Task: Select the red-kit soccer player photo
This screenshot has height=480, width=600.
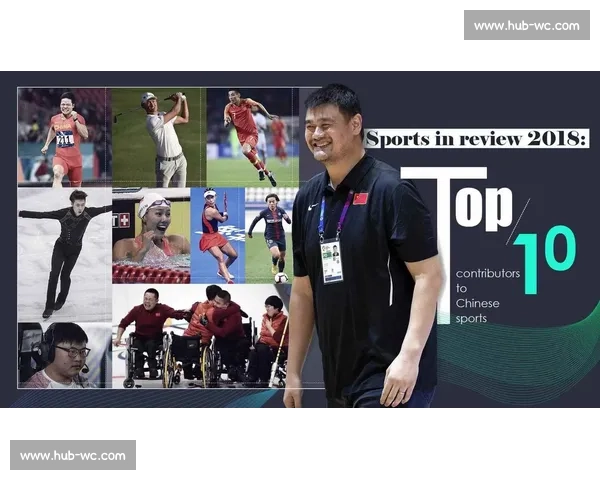Action: pyautogui.click(x=253, y=137)
